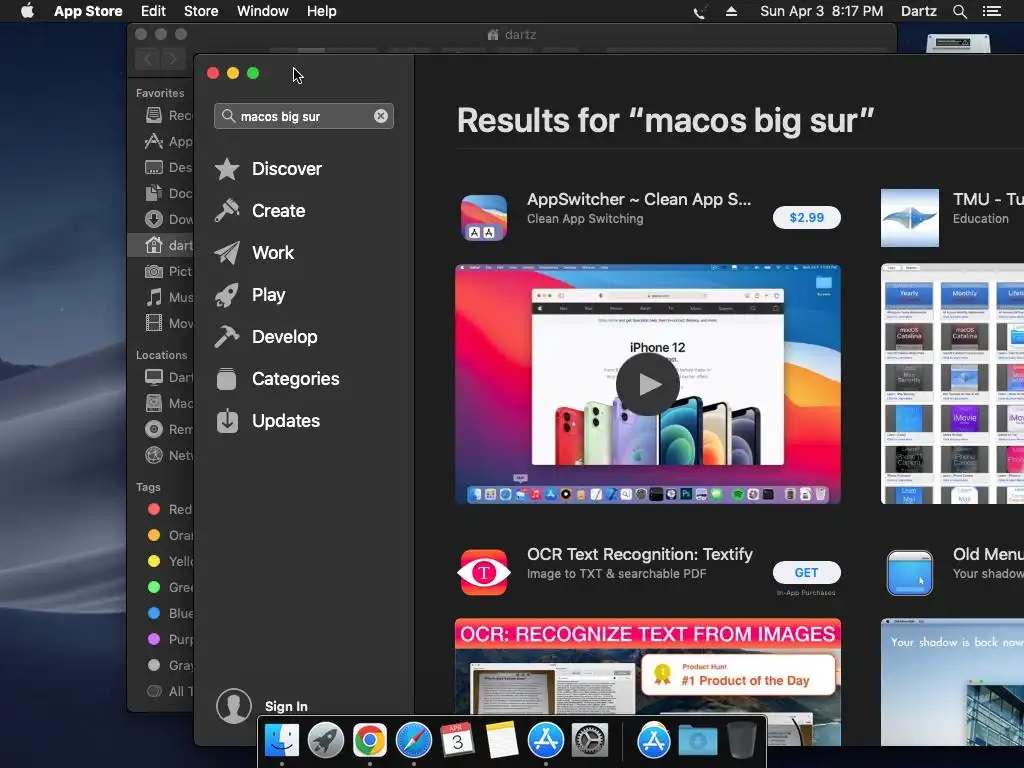The width and height of the screenshot is (1024, 768).
Task: Open the Discover section in App Store
Action: pyautogui.click(x=268, y=168)
